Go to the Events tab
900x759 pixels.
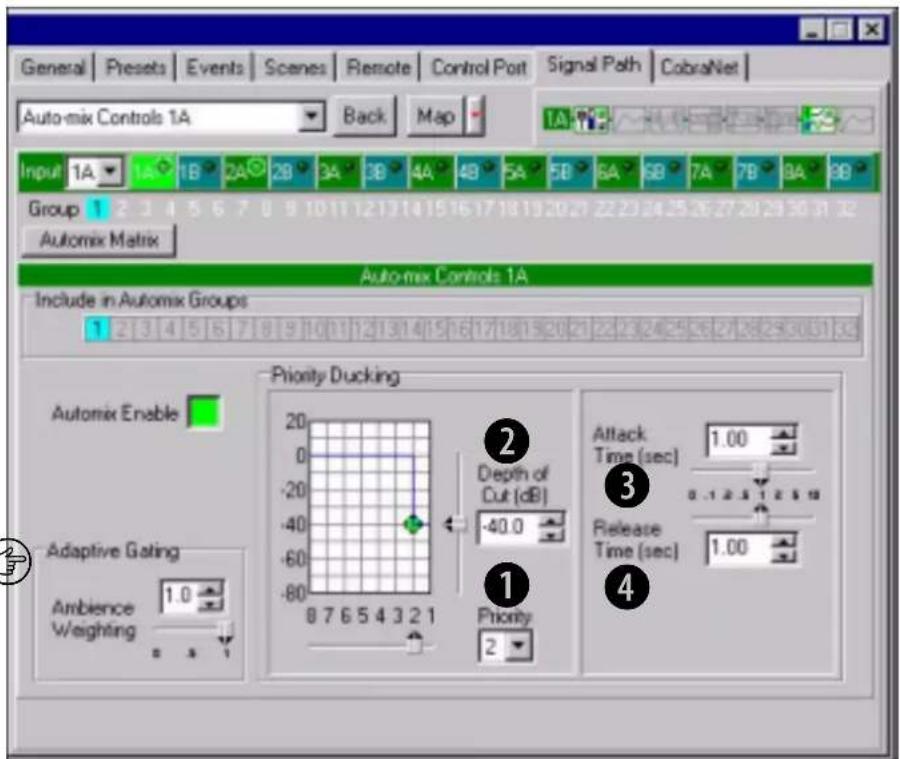tap(215, 68)
